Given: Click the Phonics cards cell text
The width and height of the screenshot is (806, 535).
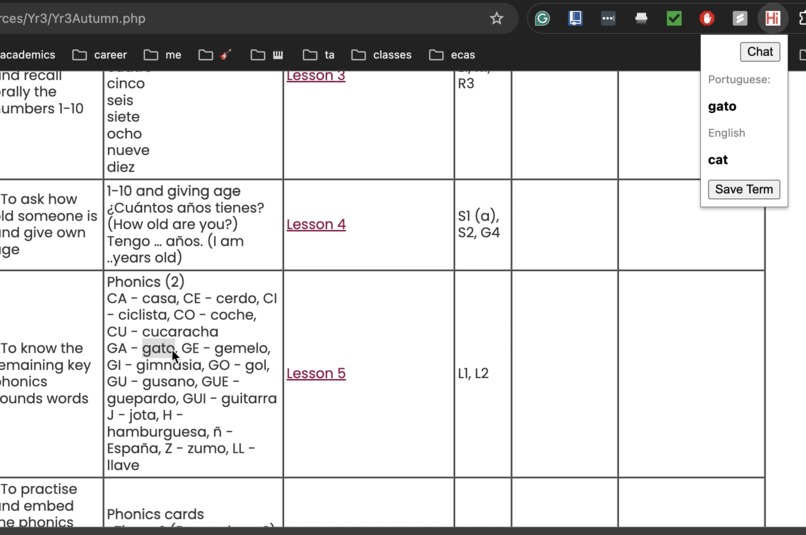Looking at the screenshot, I should point(155,514).
